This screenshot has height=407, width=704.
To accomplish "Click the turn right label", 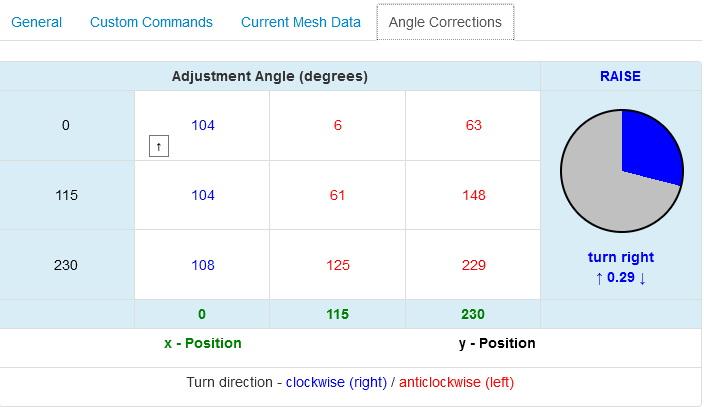I will tap(621, 257).
